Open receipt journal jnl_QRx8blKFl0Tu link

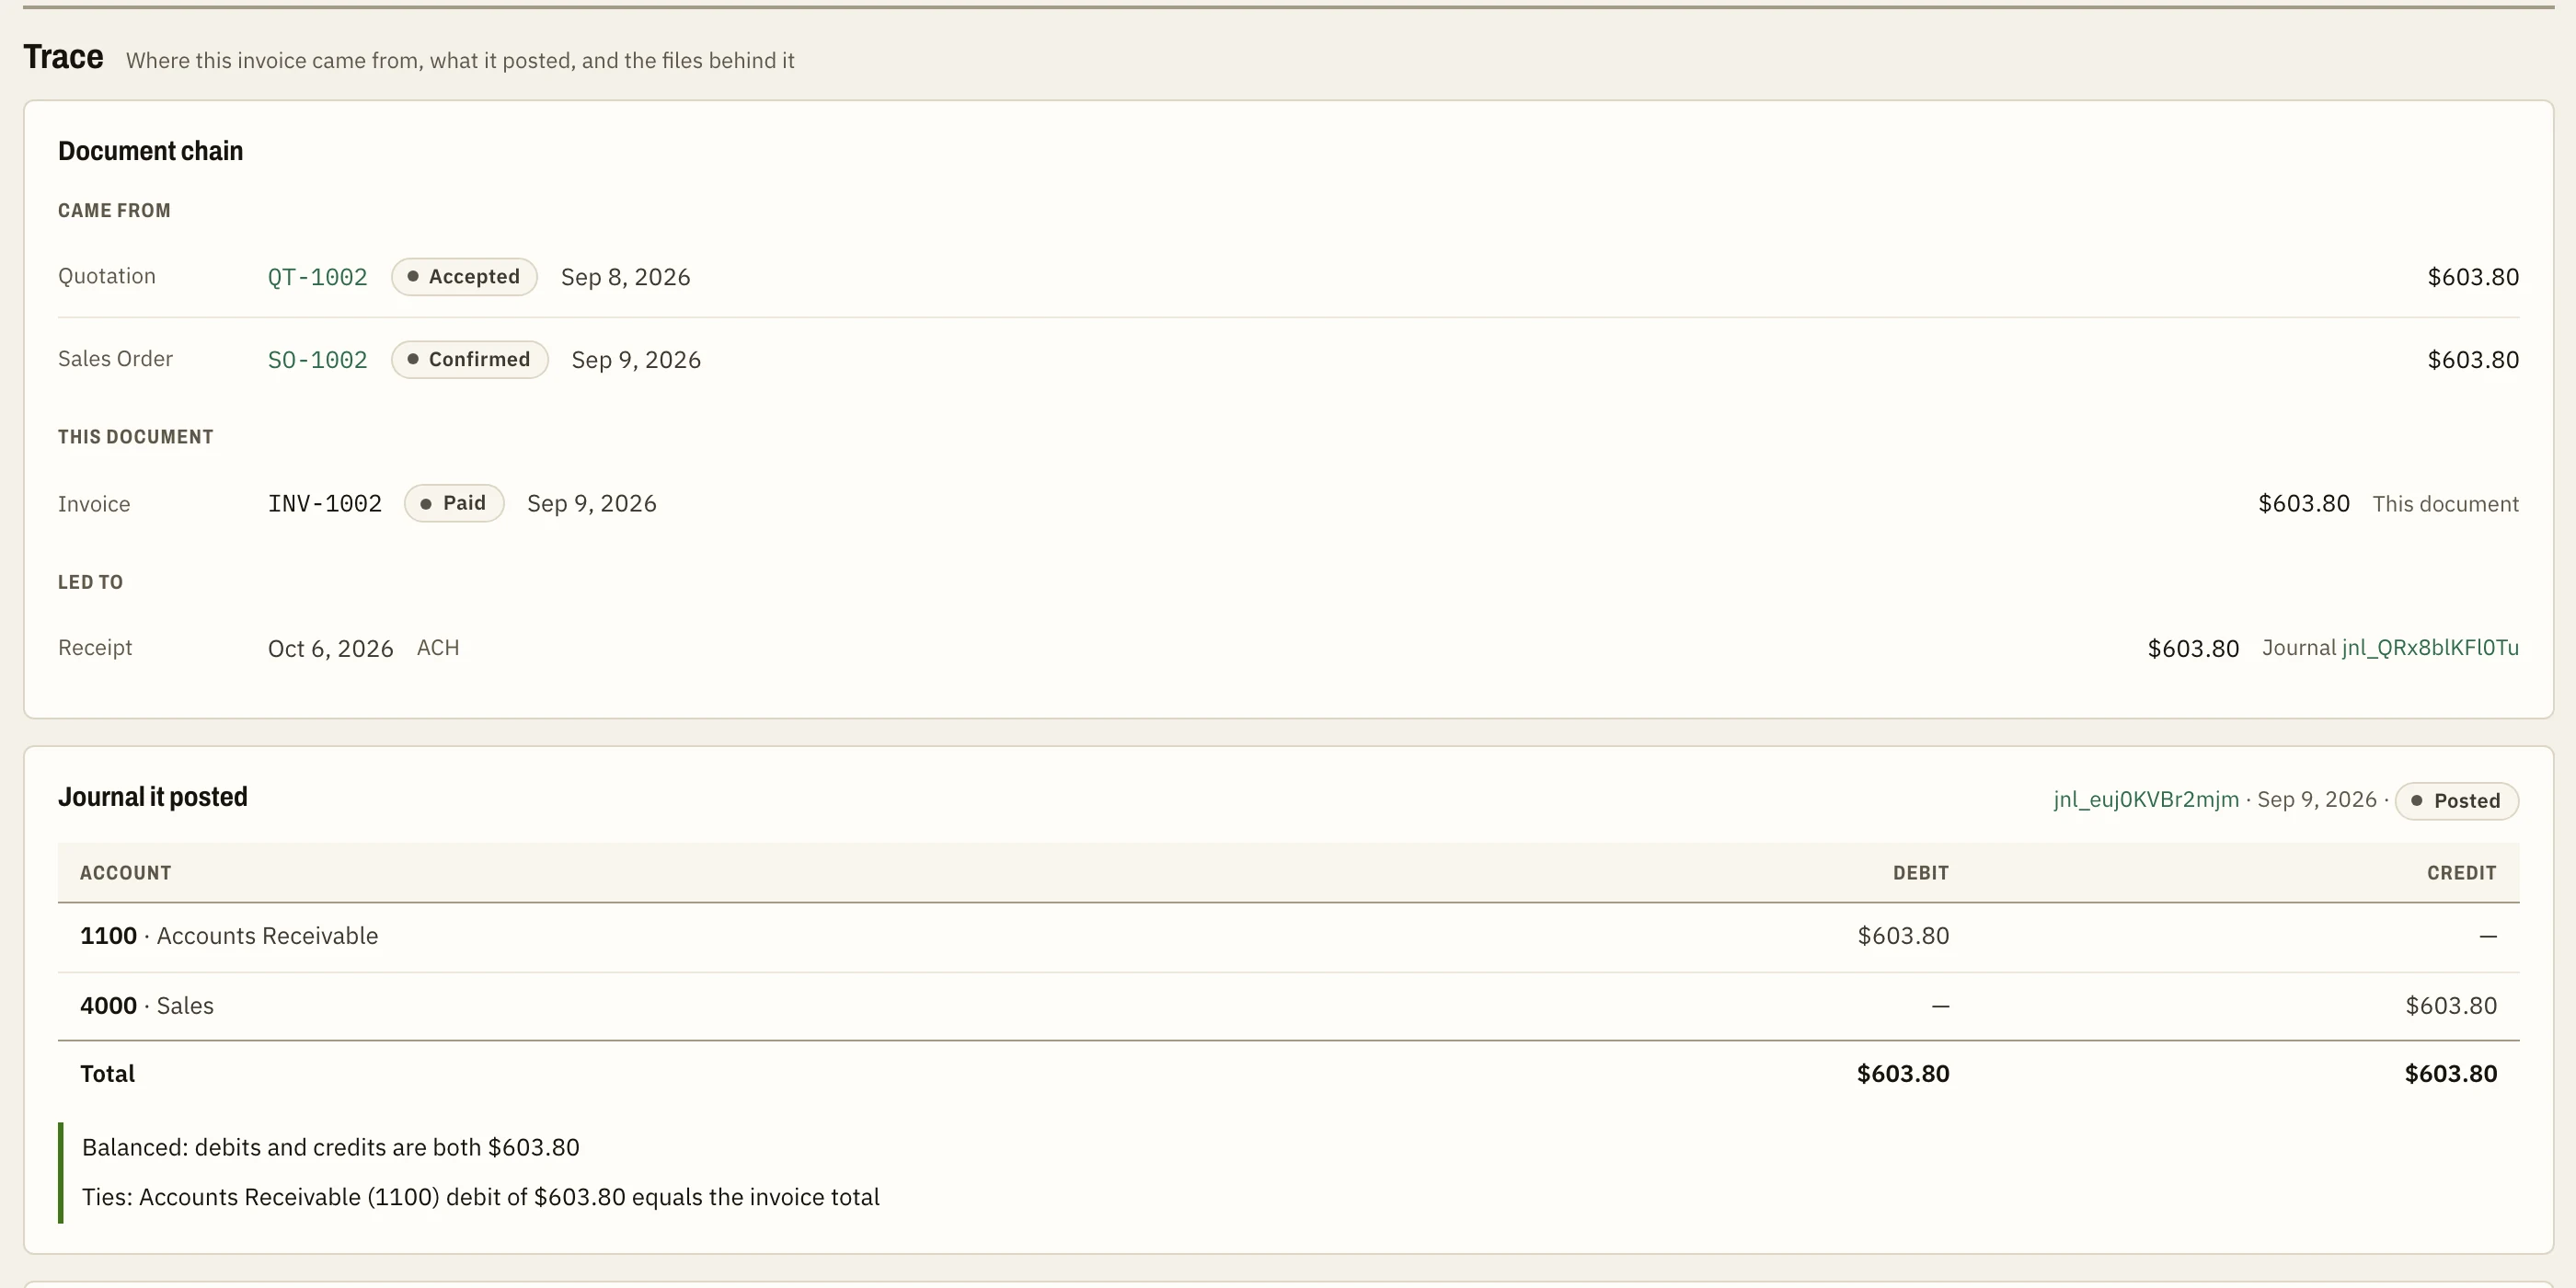click(2430, 648)
